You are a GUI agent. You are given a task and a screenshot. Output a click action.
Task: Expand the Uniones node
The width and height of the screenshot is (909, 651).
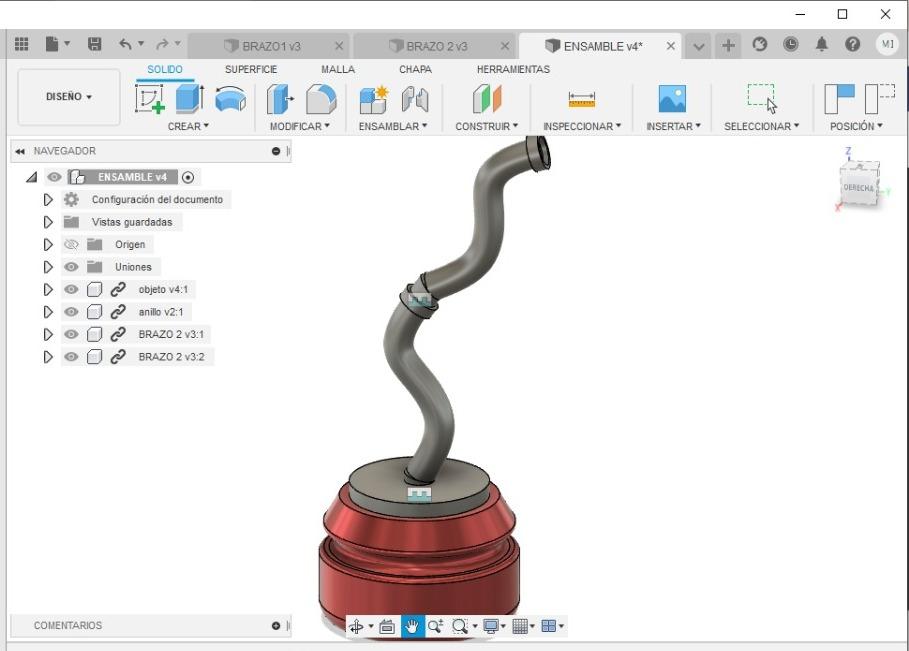pyautogui.click(x=48, y=267)
